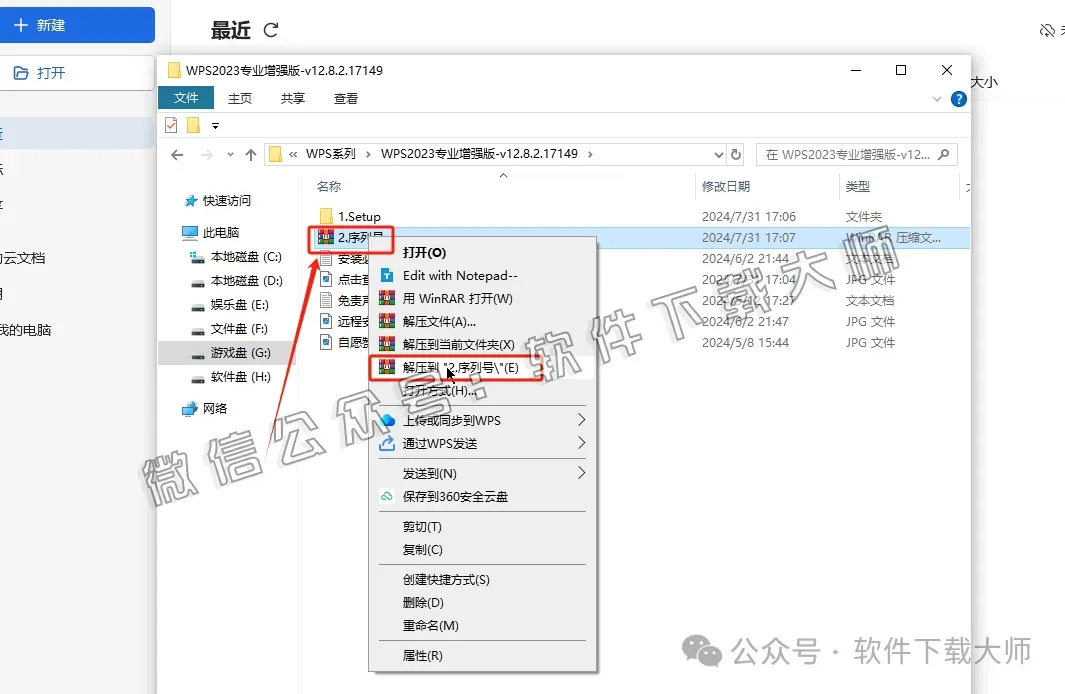
Task: Click the address bar refresh button
Action: click(x=736, y=155)
